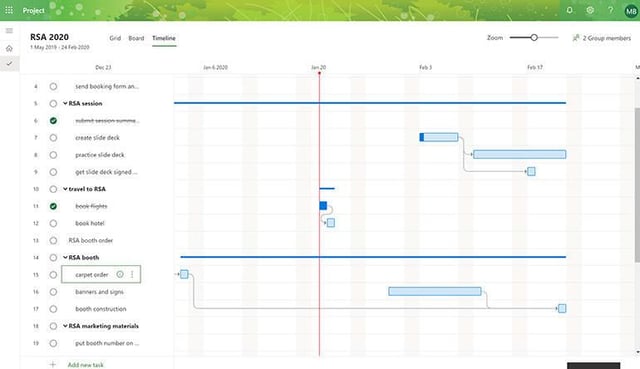Mark book hotel complete
The image size is (640, 369).
[53, 224]
